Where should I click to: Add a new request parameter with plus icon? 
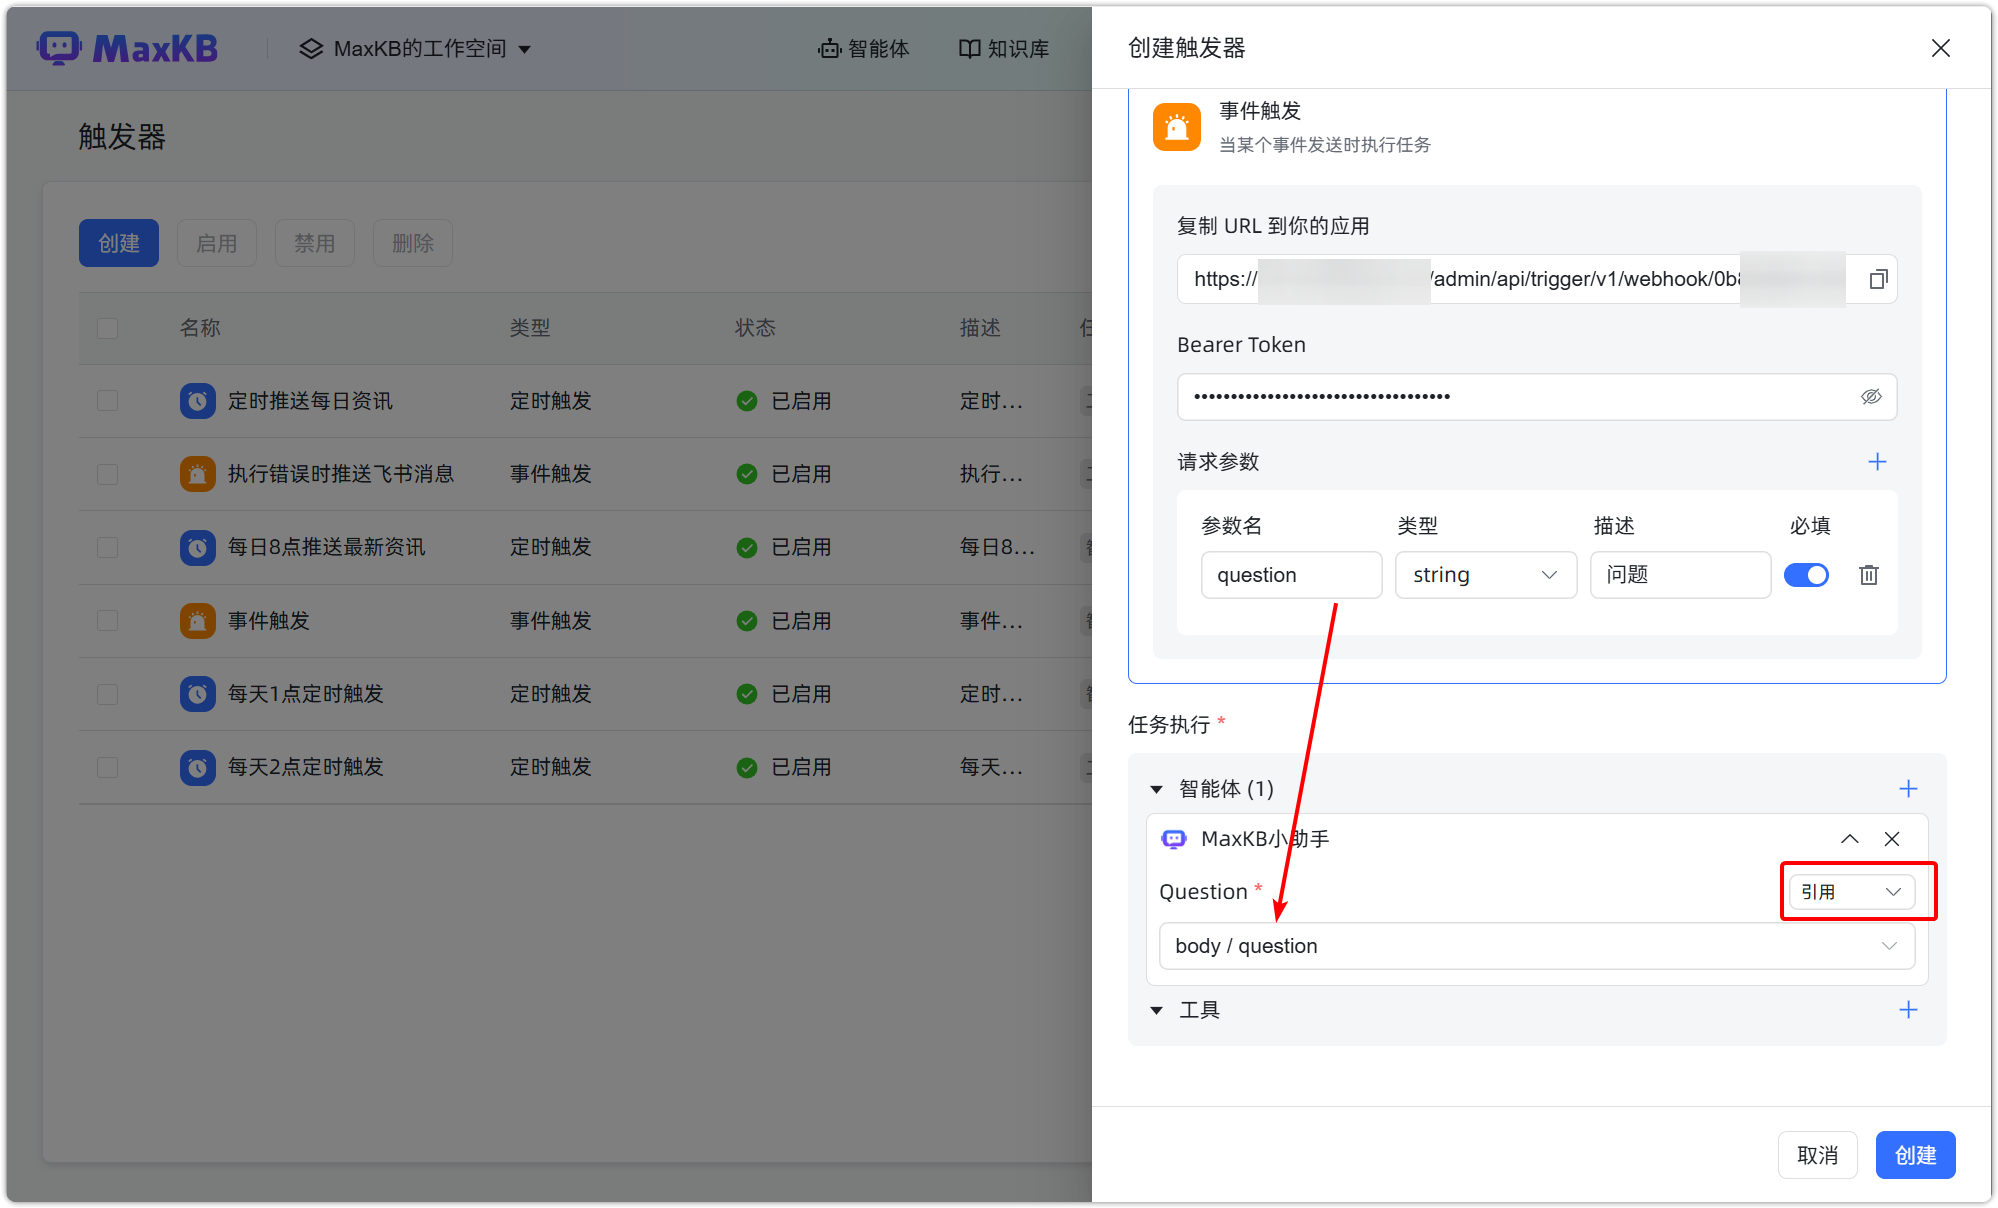click(1877, 461)
